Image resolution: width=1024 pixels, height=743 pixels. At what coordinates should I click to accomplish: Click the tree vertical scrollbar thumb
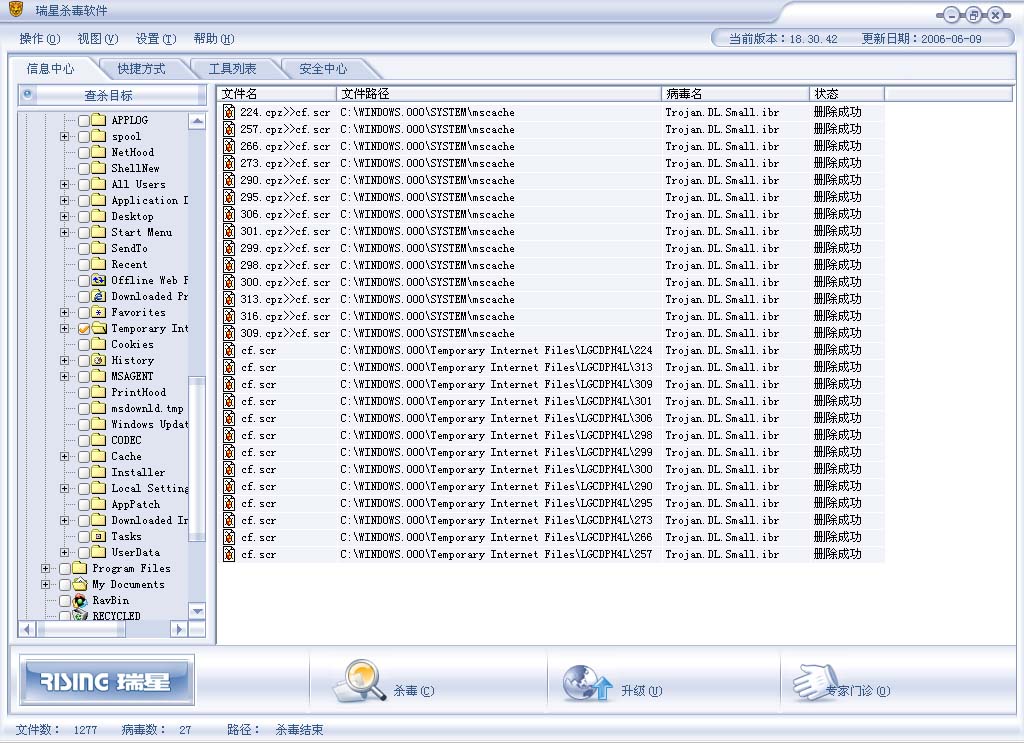coord(197,459)
